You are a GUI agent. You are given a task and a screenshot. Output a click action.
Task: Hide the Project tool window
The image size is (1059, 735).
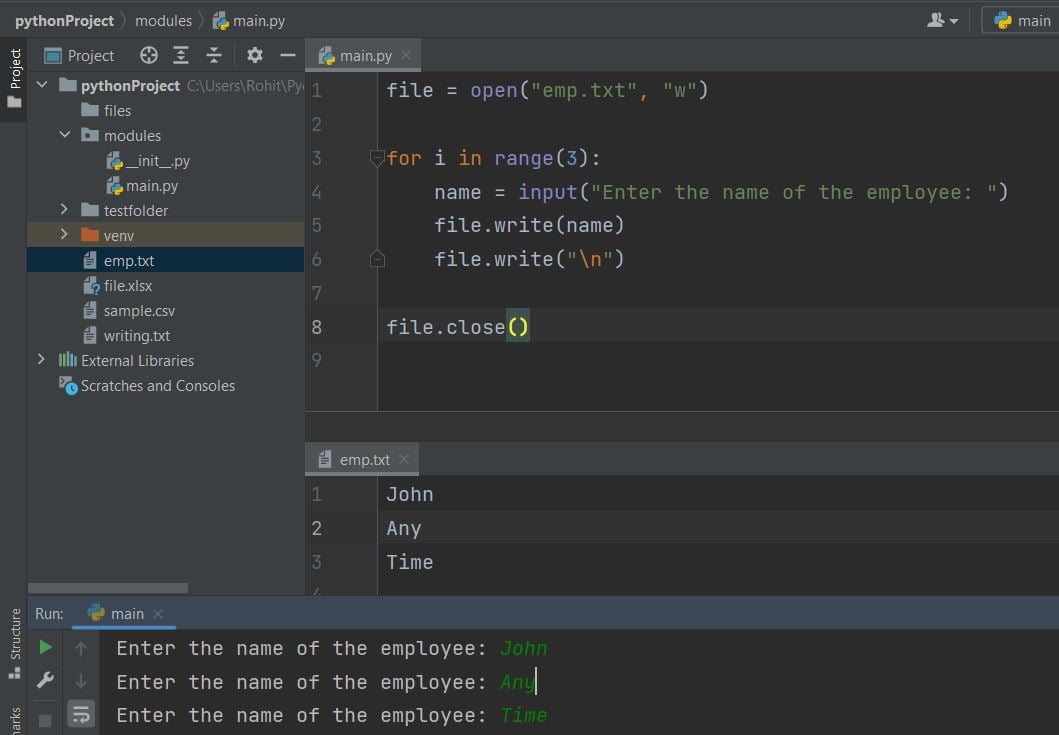[x=290, y=55]
